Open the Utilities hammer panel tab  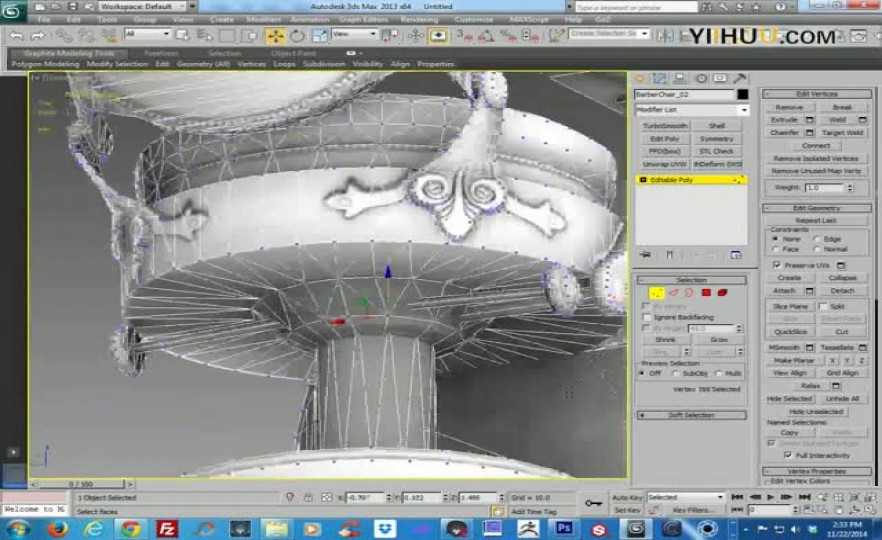click(x=740, y=79)
